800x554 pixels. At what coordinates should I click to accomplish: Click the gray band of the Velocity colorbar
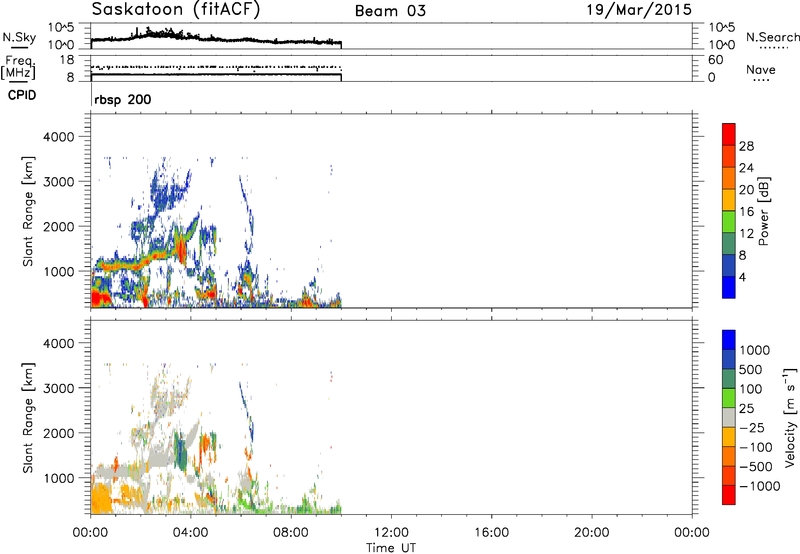(729, 417)
